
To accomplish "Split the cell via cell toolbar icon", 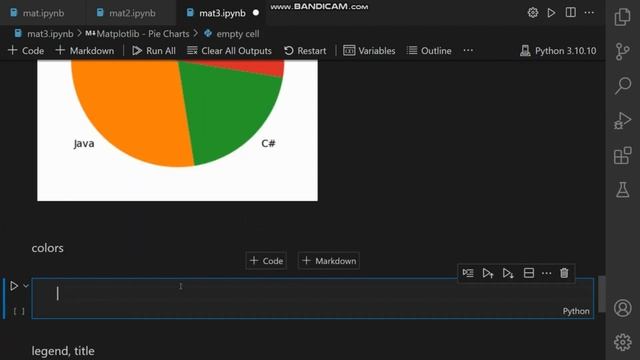I will [529, 273].
